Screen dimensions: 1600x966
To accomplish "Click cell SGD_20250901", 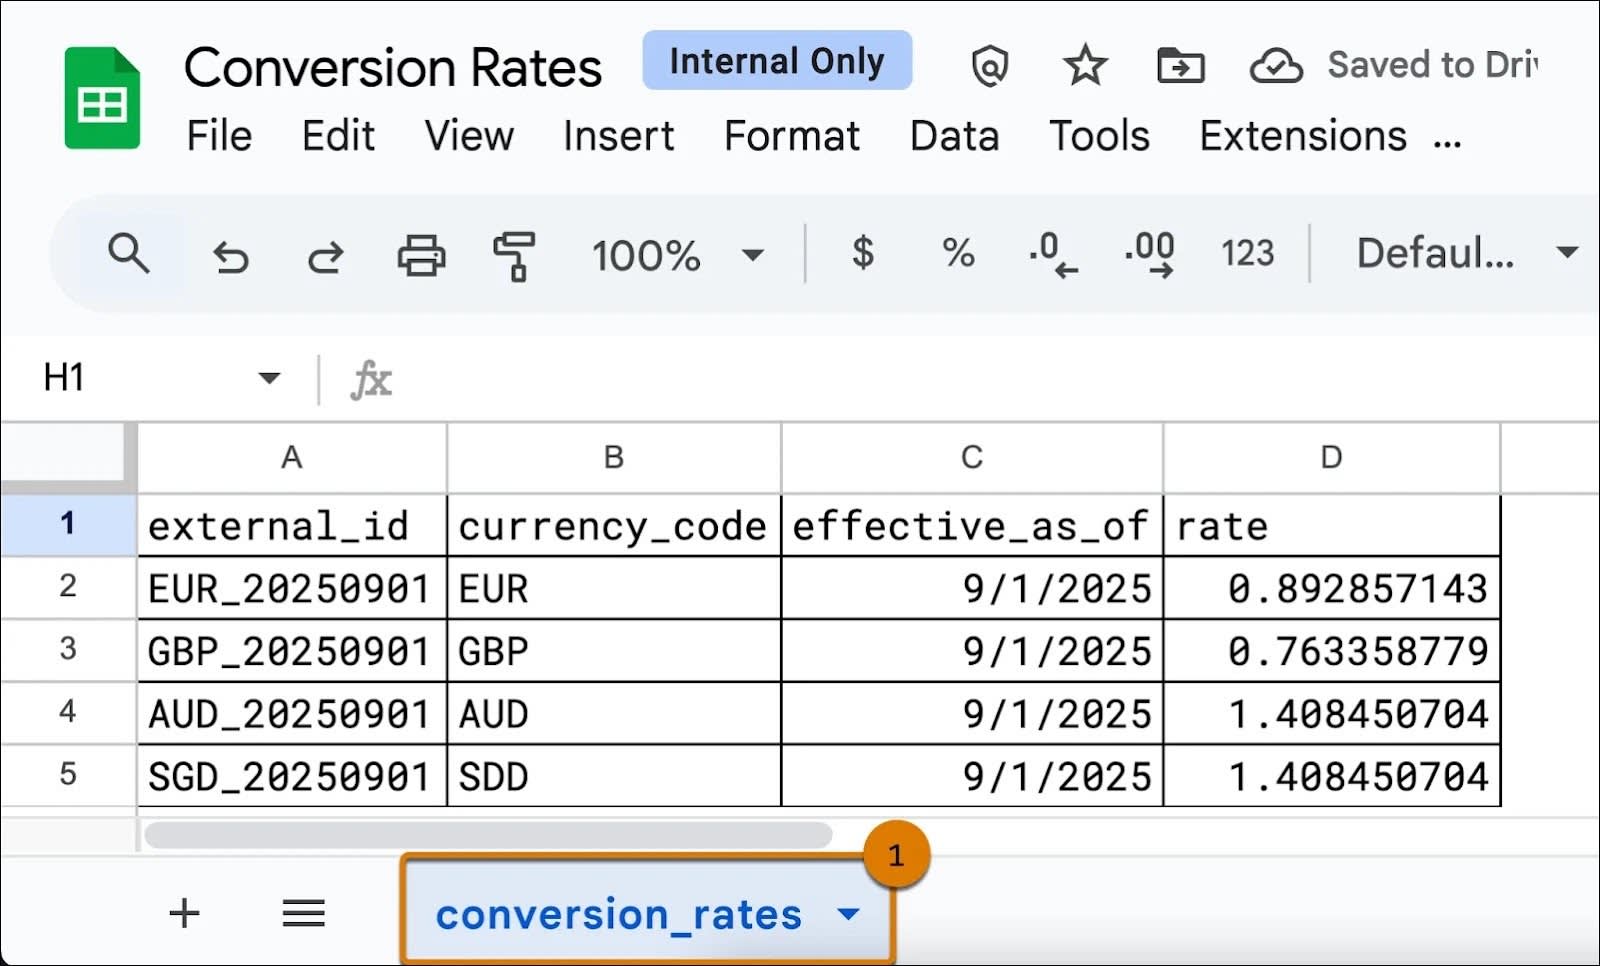I will pos(291,776).
